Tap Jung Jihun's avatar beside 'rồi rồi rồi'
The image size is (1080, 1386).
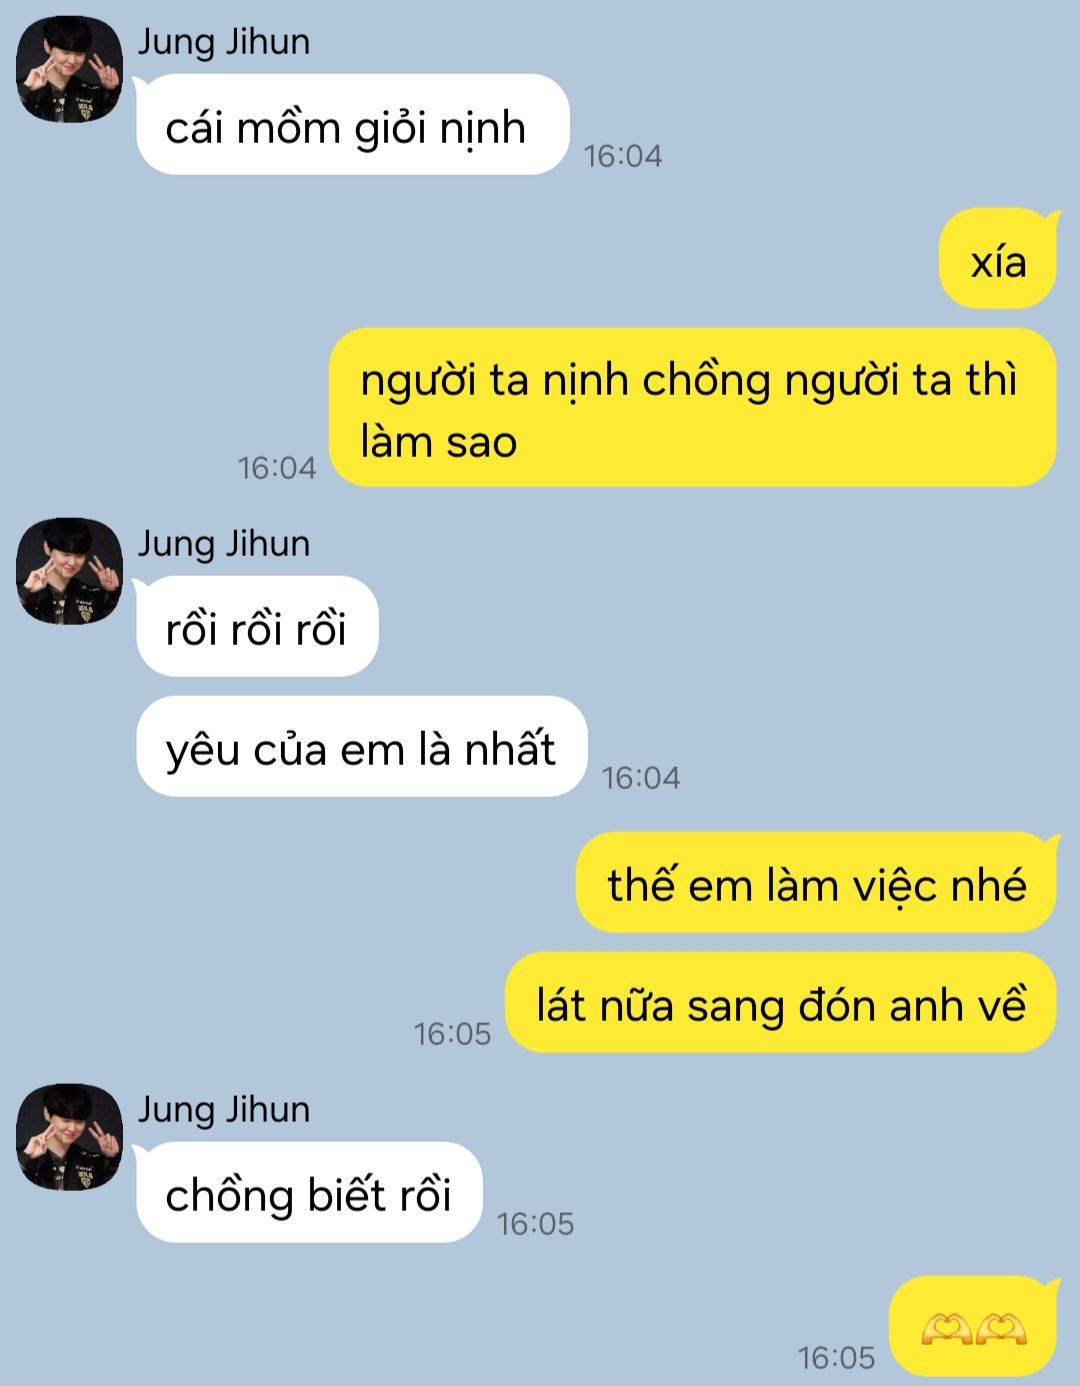[x=69, y=571]
